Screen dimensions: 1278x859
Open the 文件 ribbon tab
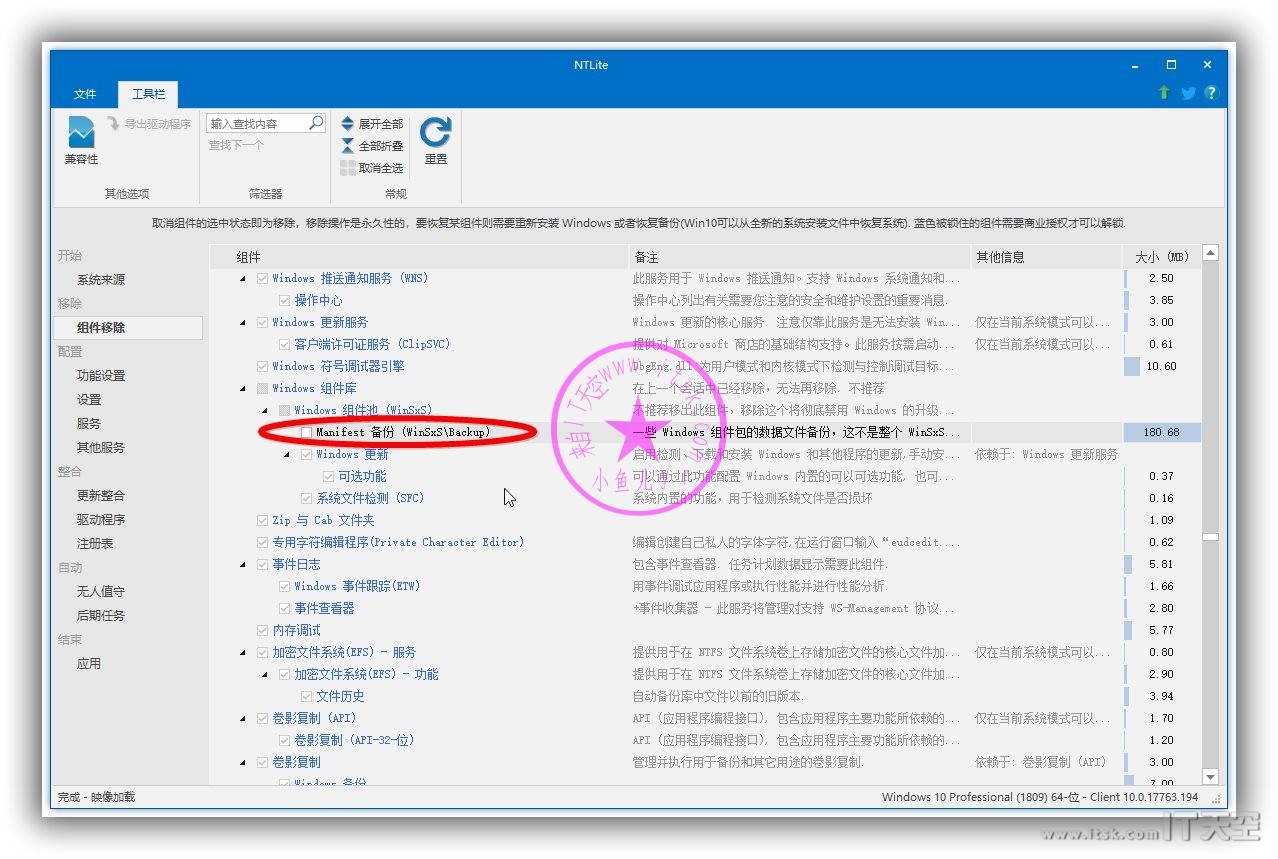click(85, 94)
